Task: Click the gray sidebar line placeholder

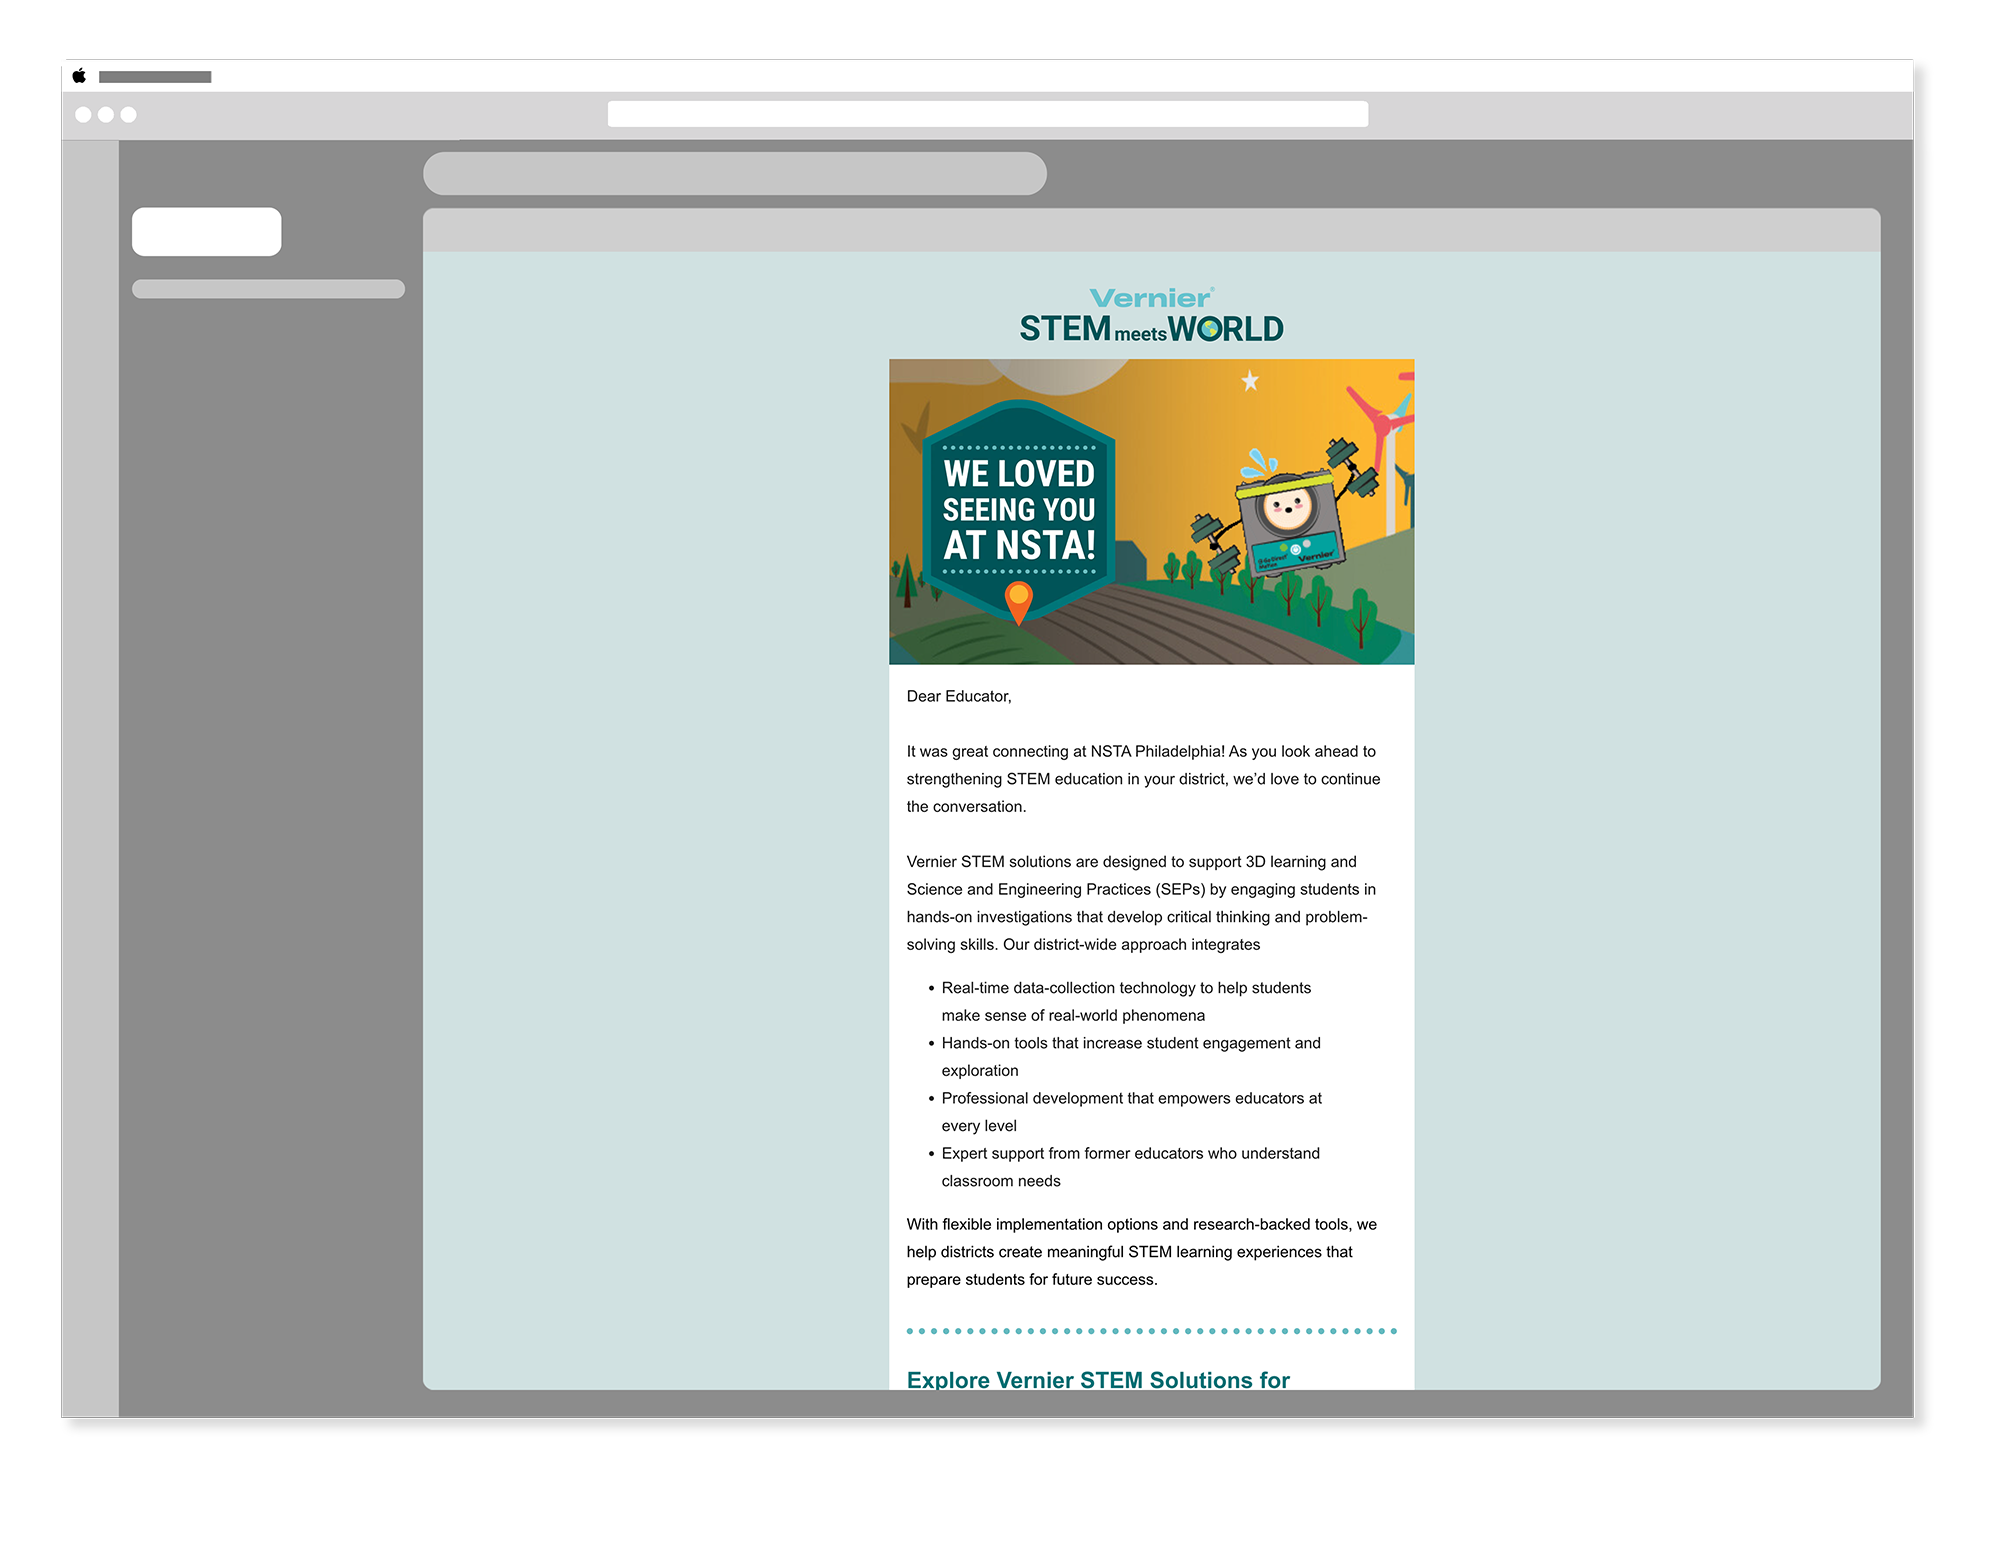Action: [268, 289]
